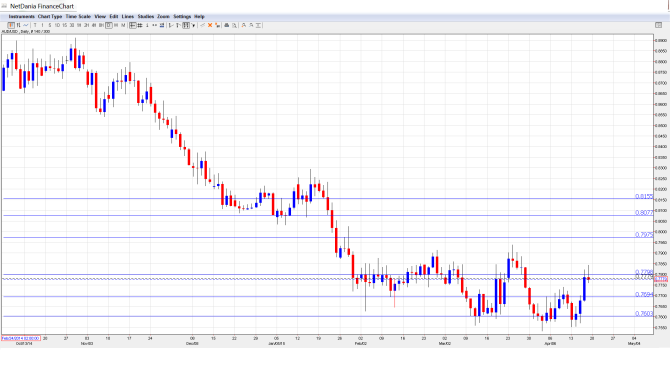The width and height of the screenshot is (670, 377).
Task: Click the blue stacked-lines toolbar icon
Action: click(162, 25)
